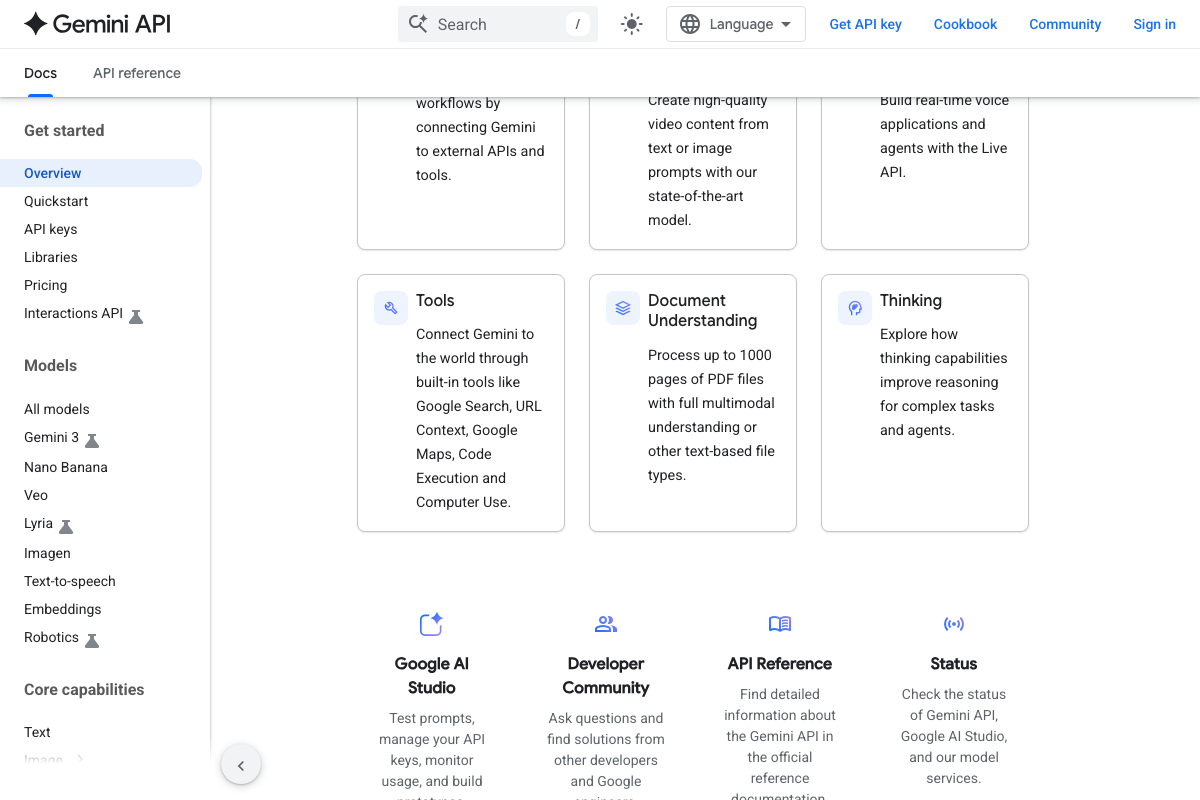The height and width of the screenshot is (800, 1200).
Task: Open the Cookbook page
Action: tap(965, 23)
